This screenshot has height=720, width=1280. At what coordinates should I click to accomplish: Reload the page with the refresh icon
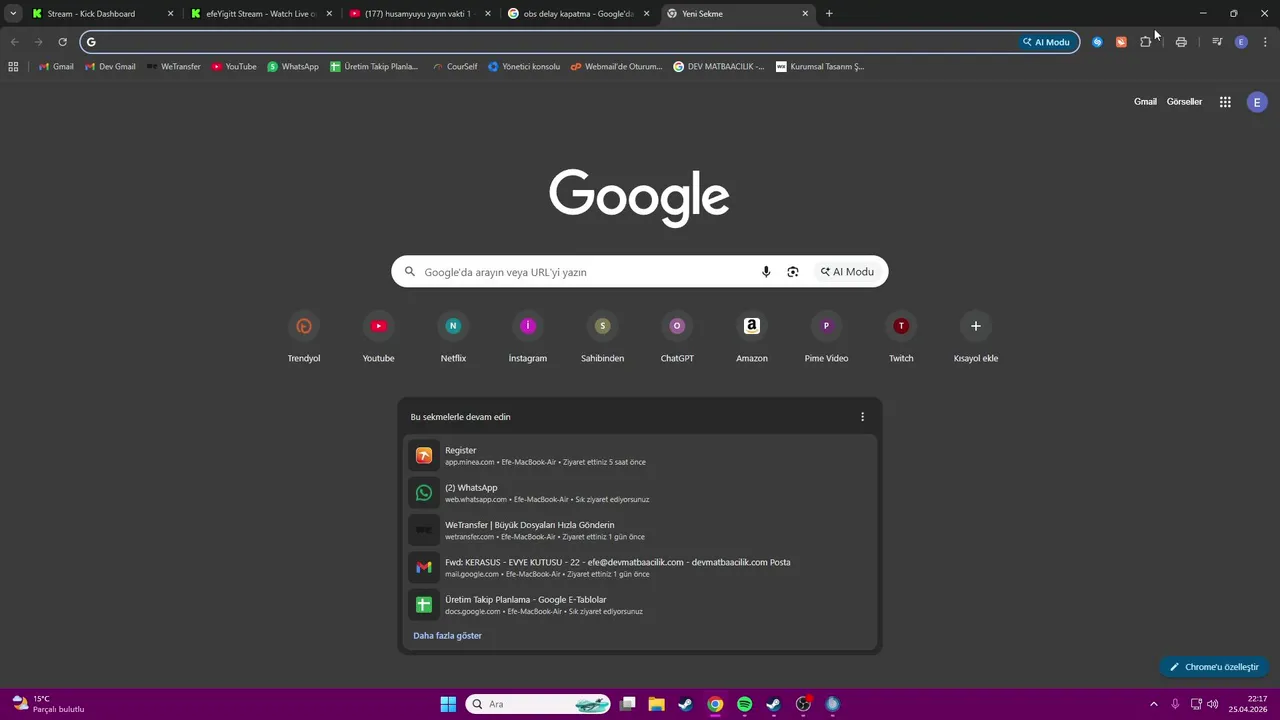(62, 42)
